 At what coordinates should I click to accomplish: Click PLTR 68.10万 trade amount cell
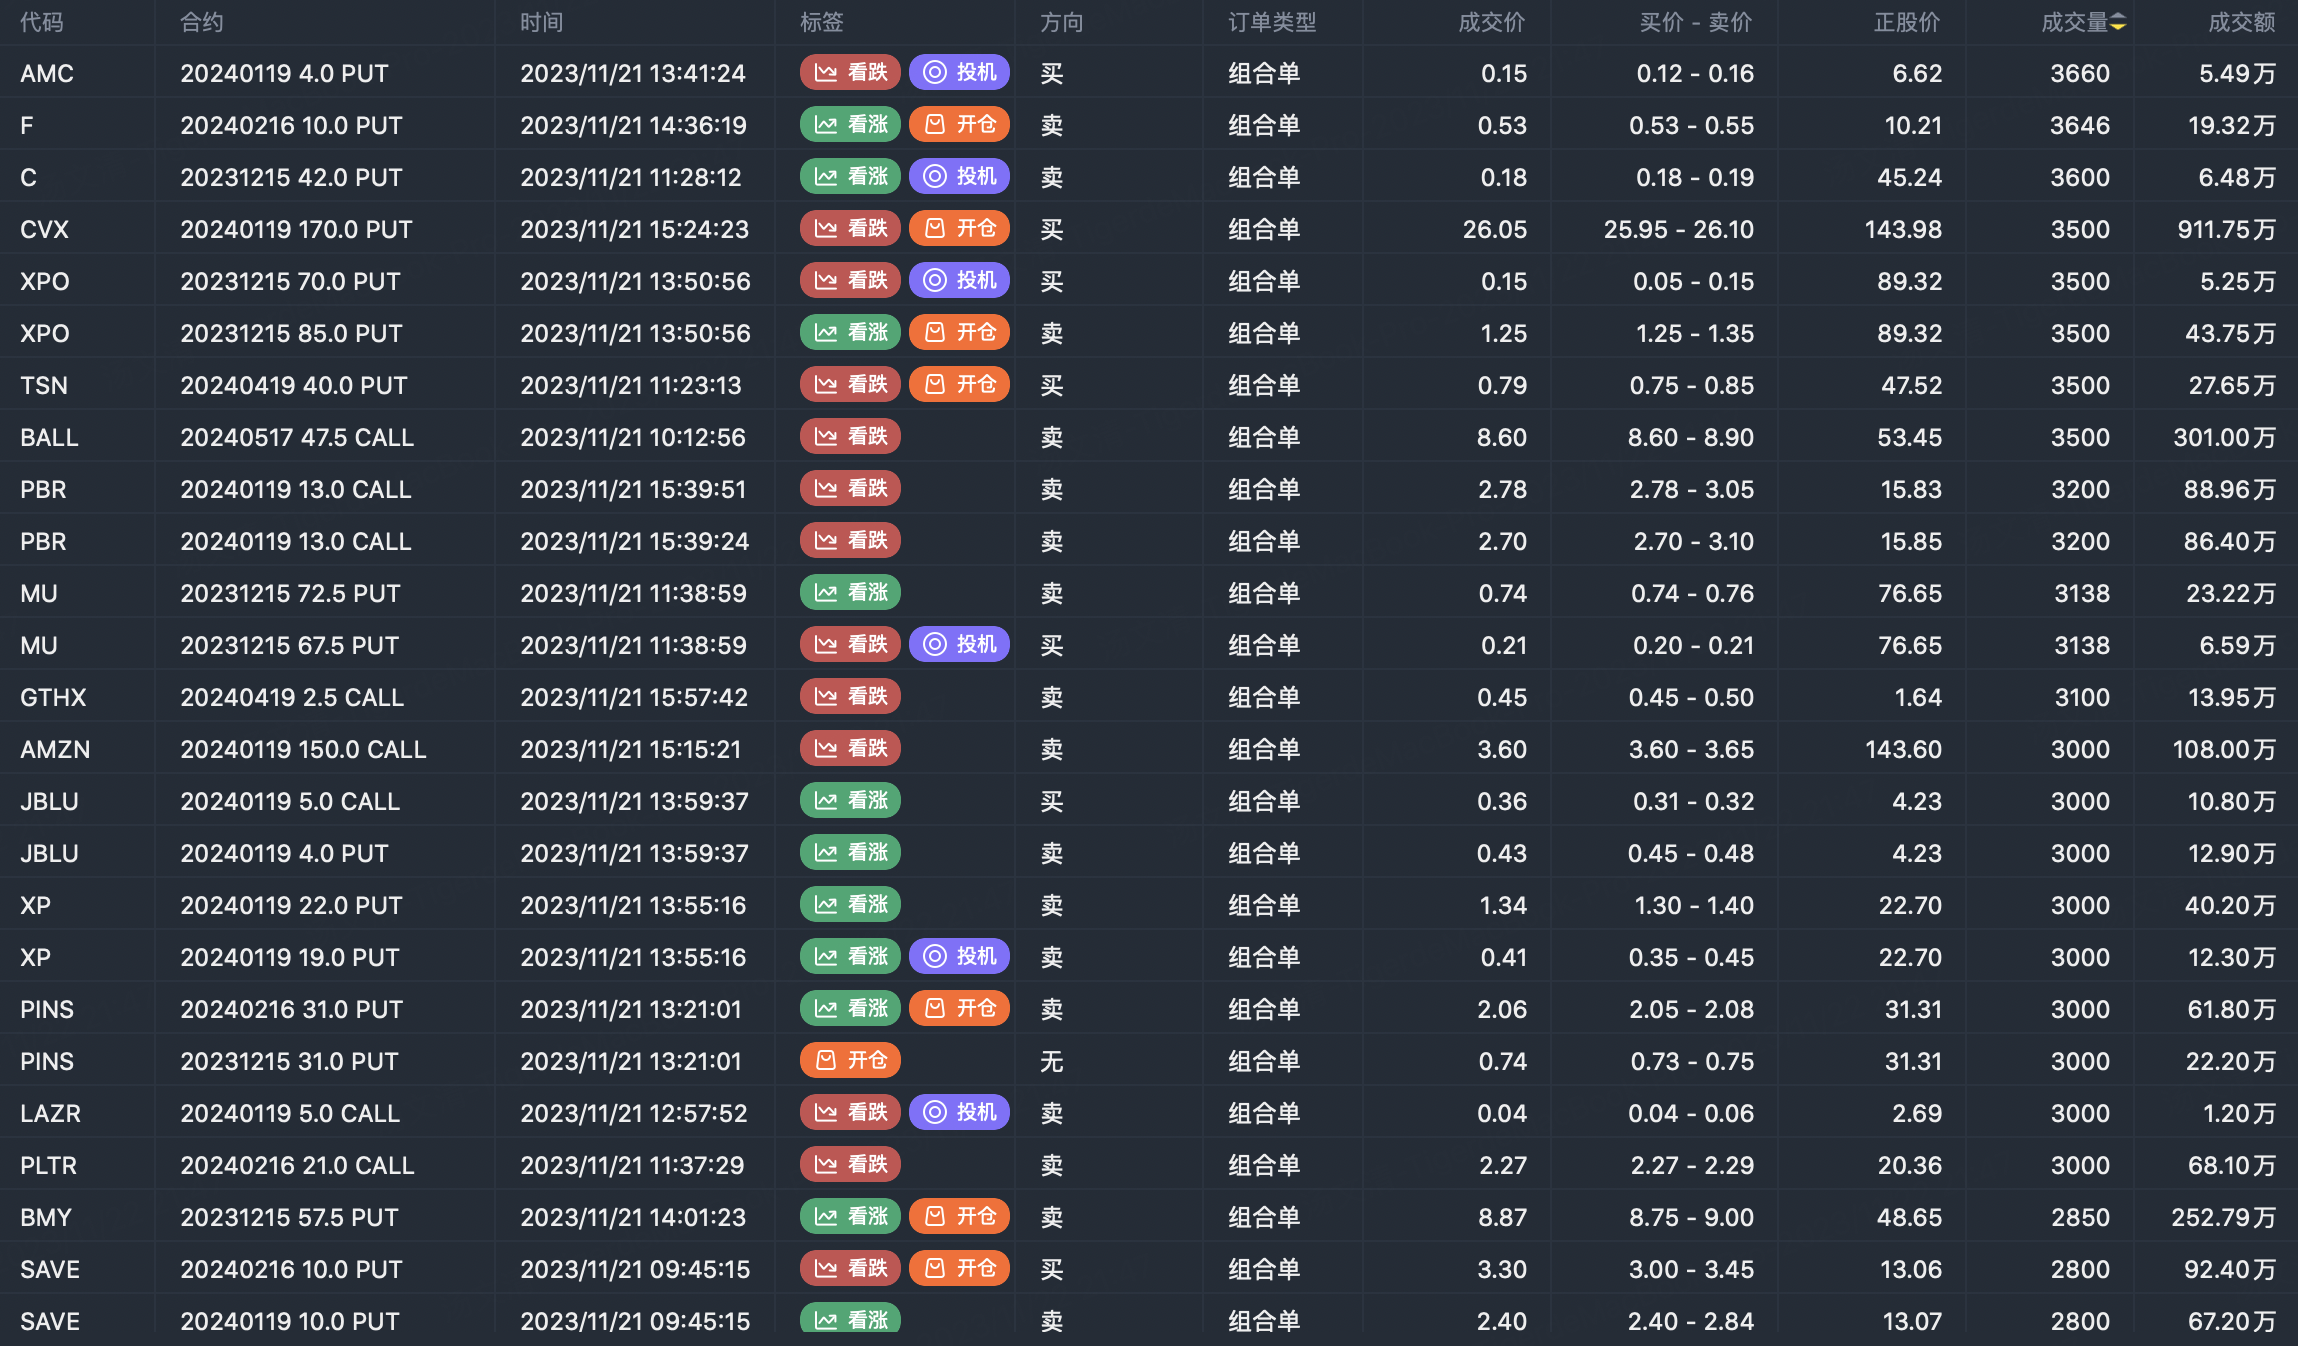[2231, 1165]
